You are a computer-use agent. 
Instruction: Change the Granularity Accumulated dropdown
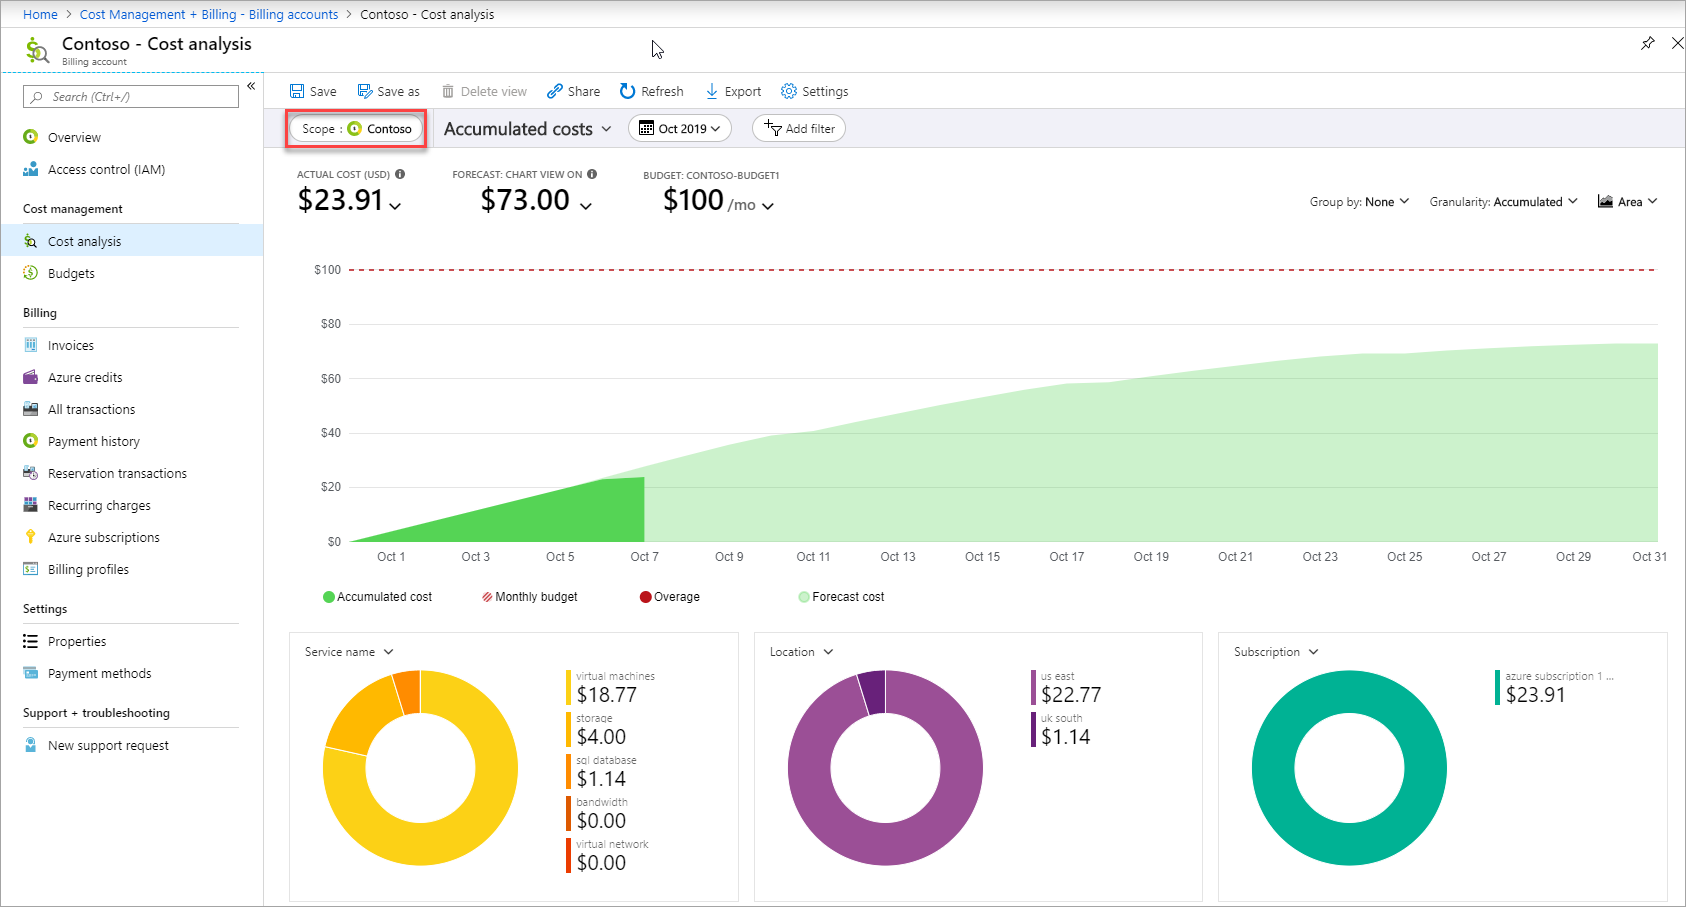click(x=1503, y=202)
